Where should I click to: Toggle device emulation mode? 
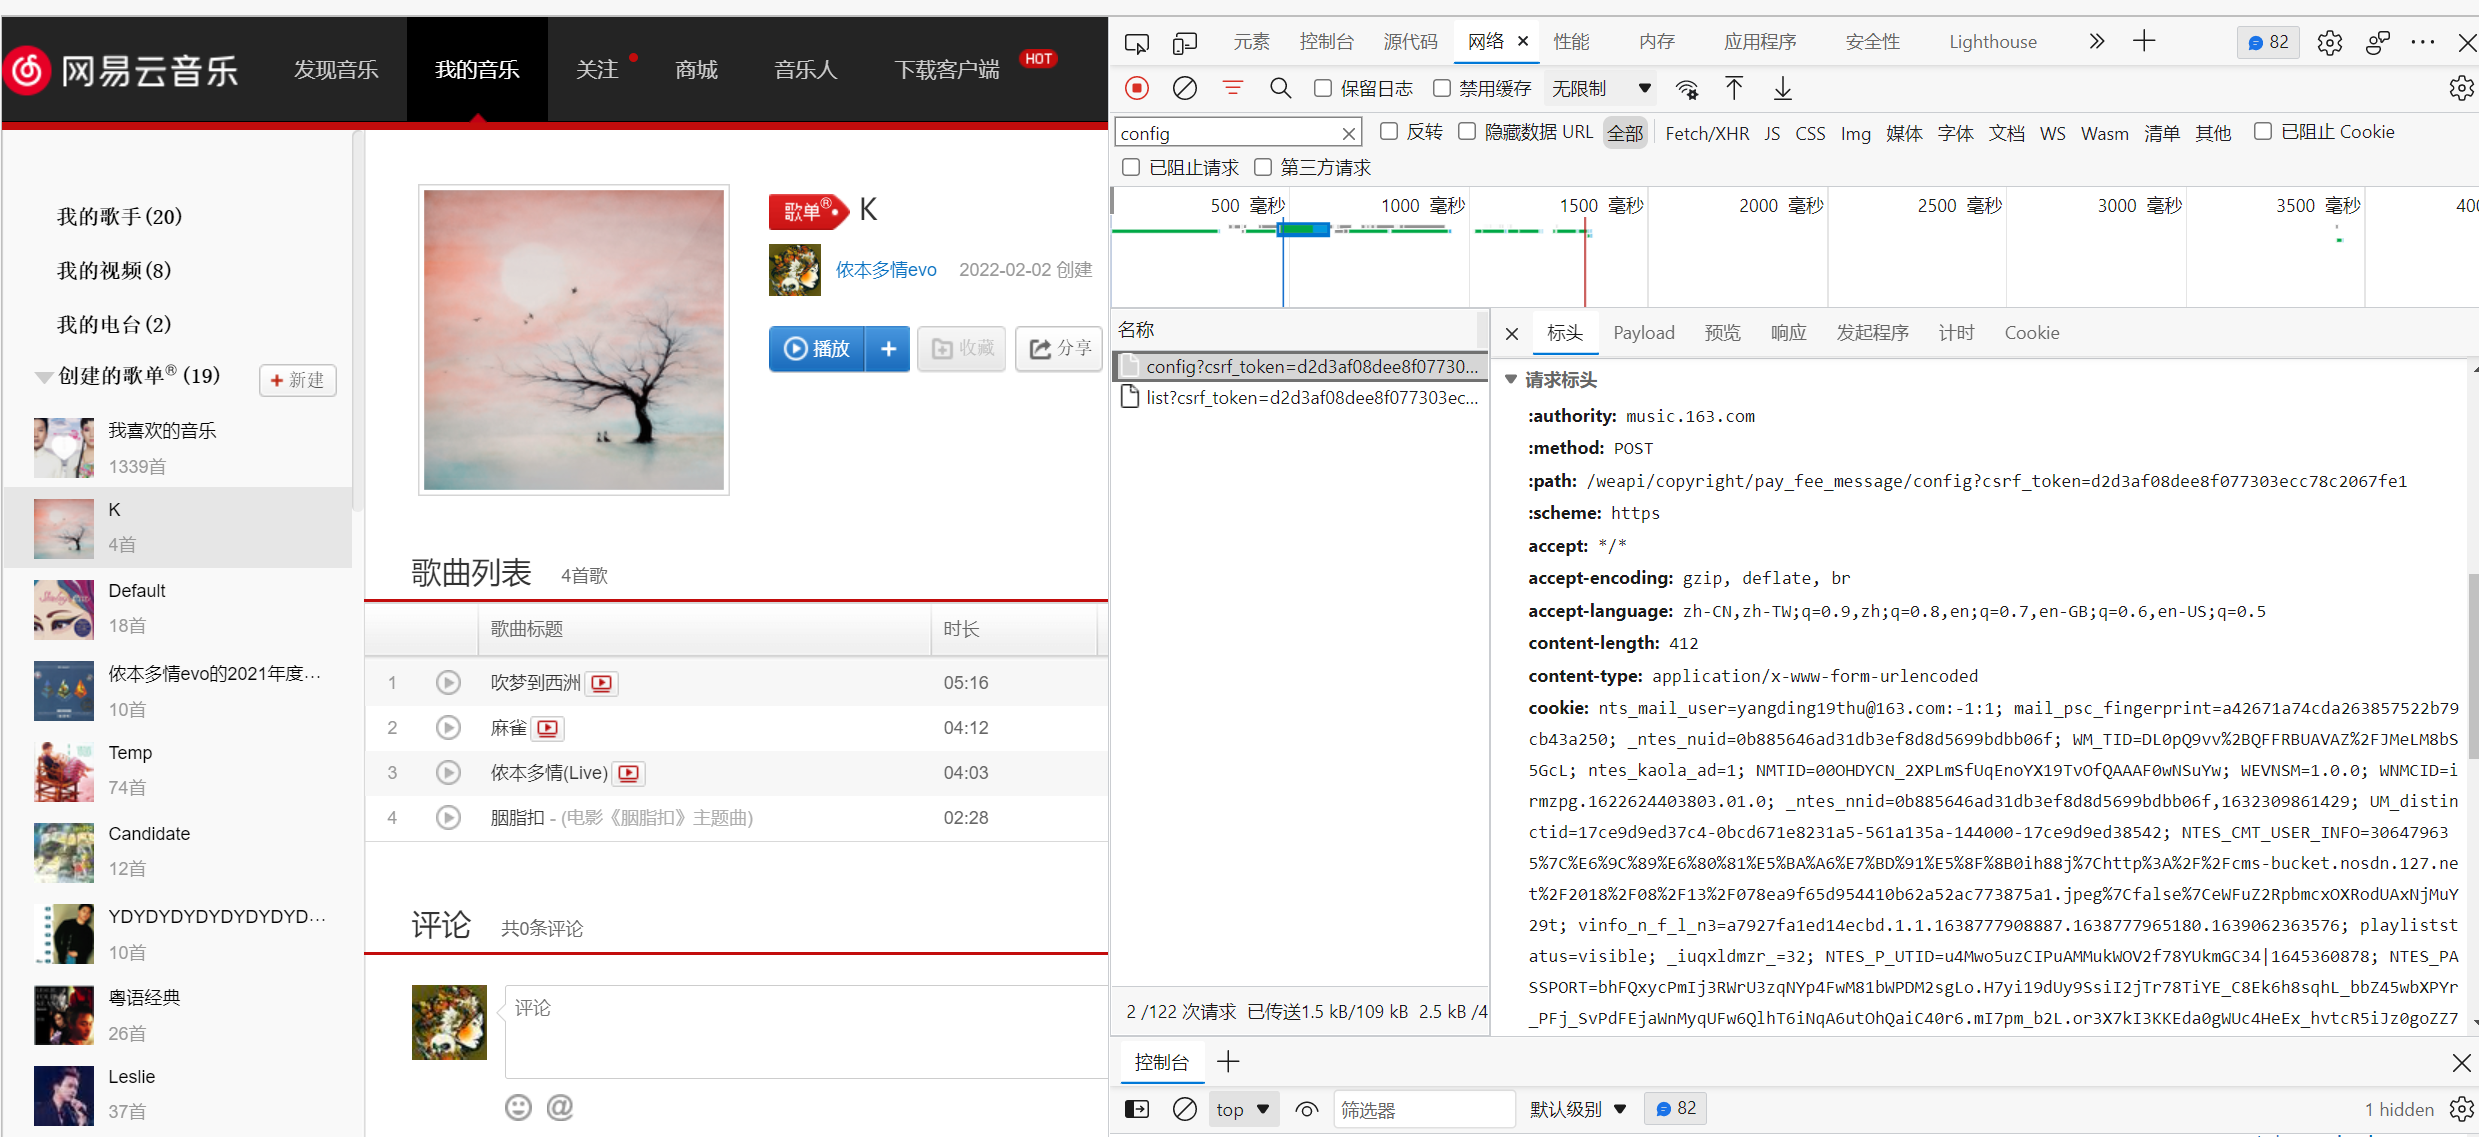click(1184, 43)
